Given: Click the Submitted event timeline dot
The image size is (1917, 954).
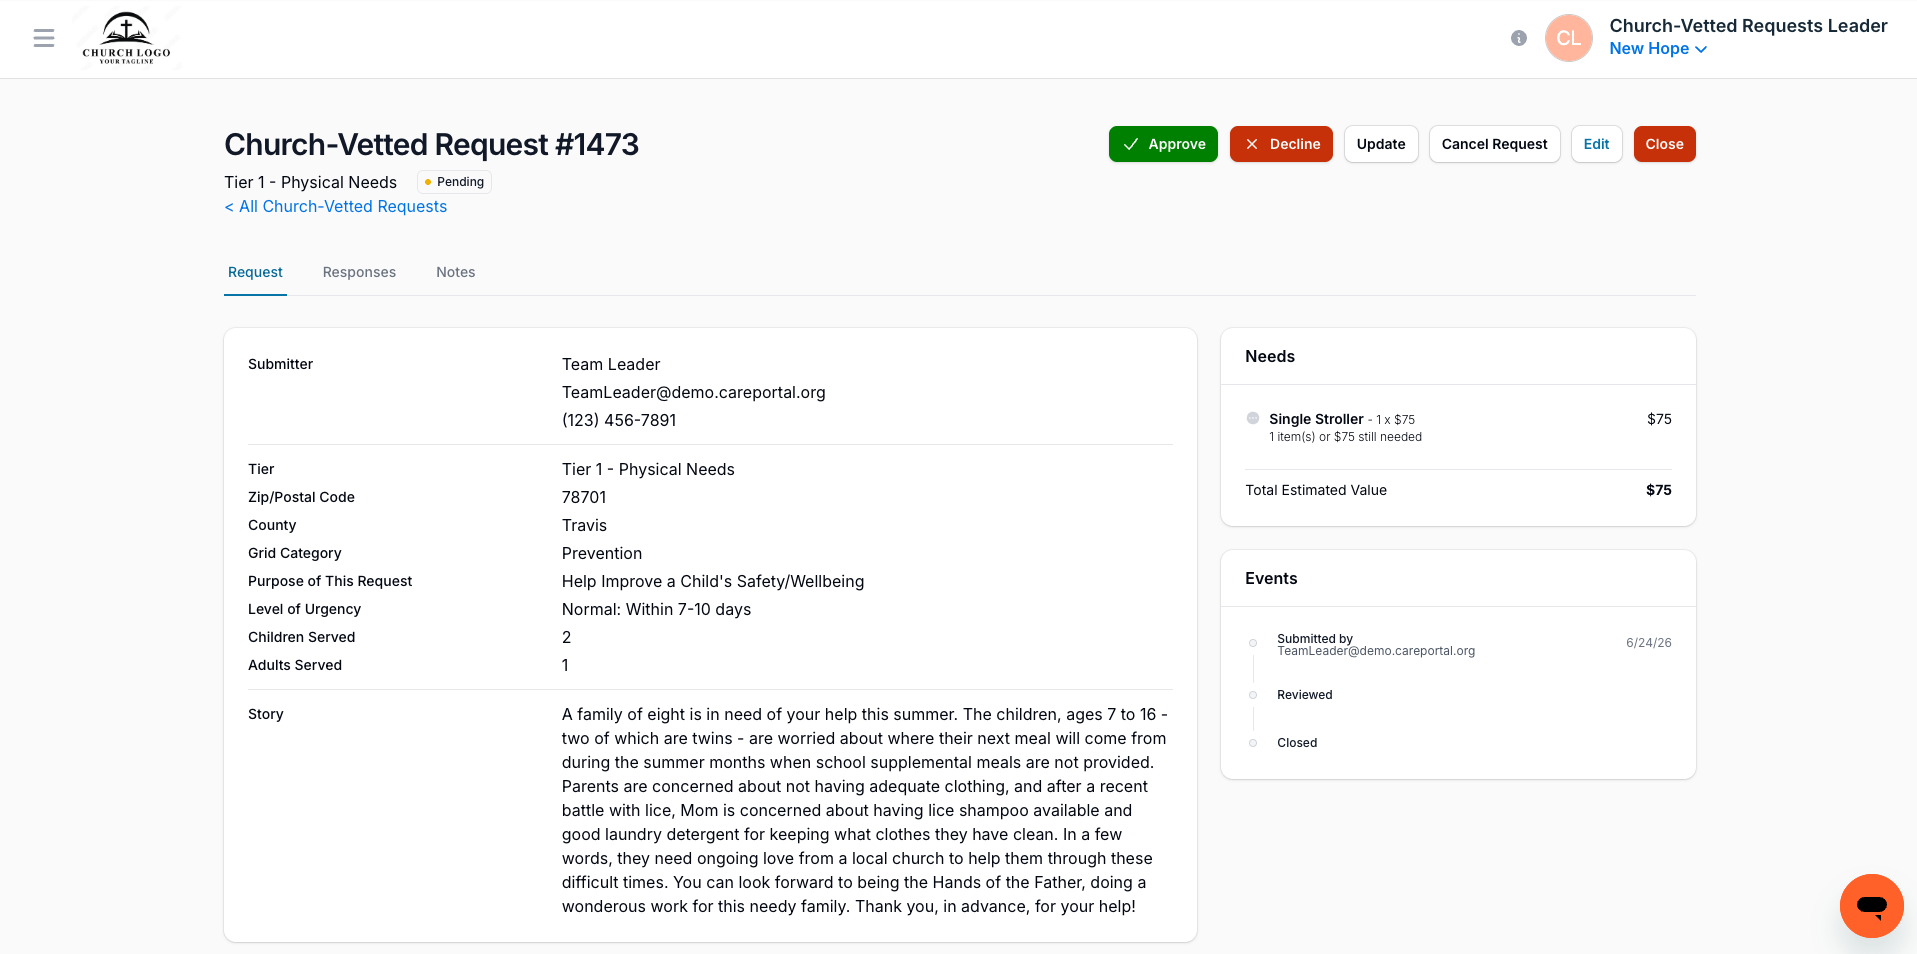Looking at the screenshot, I should [x=1253, y=643].
